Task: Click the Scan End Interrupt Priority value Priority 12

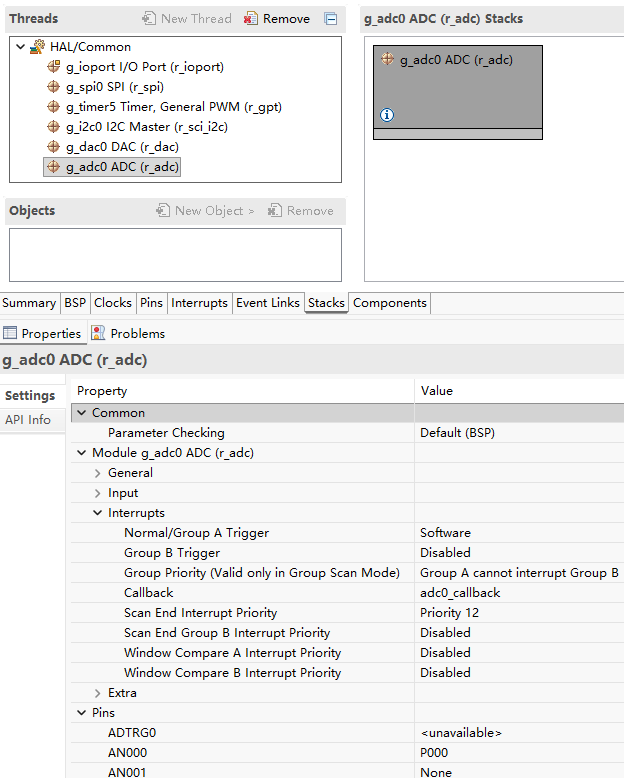Action: coord(519,613)
